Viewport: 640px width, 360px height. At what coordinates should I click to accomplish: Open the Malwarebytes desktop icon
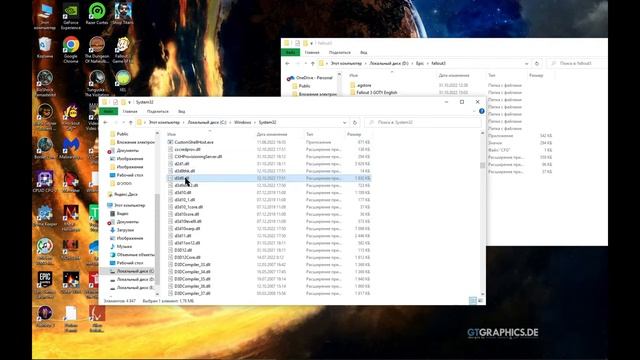tap(71, 149)
